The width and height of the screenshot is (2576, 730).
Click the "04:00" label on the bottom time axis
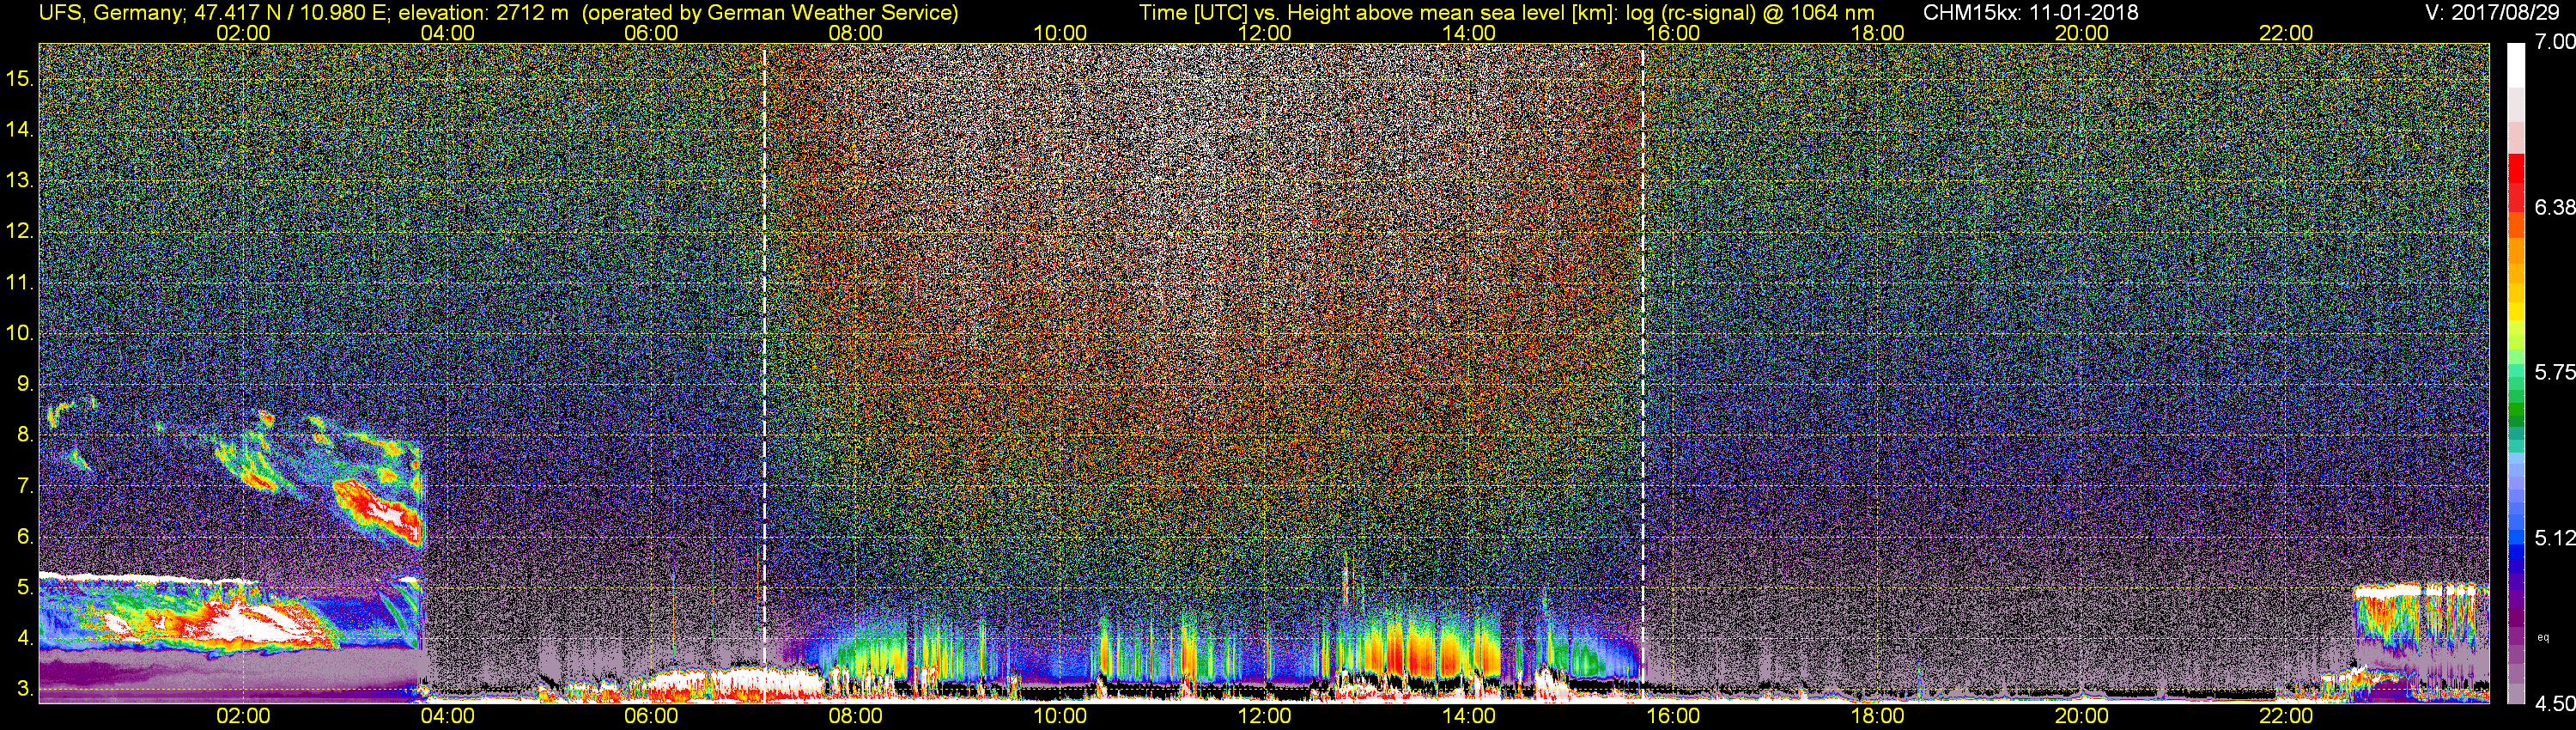coord(447,716)
